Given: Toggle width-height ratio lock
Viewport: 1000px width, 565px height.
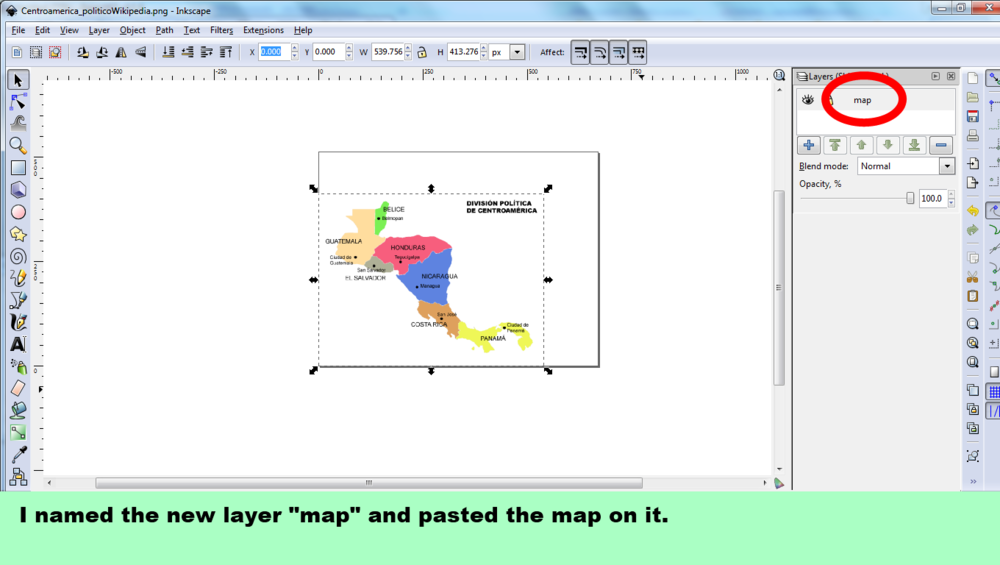Looking at the screenshot, I should pos(422,52).
